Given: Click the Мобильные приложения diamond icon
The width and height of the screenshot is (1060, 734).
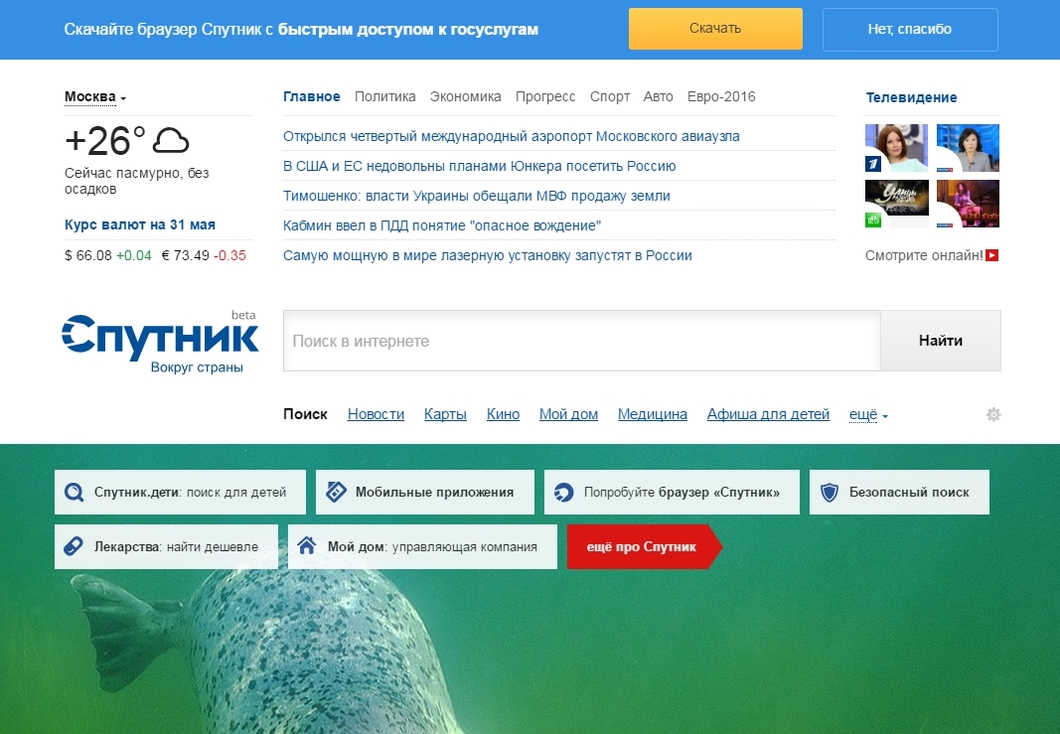Looking at the screenshot, I should [x=336, y=492].
